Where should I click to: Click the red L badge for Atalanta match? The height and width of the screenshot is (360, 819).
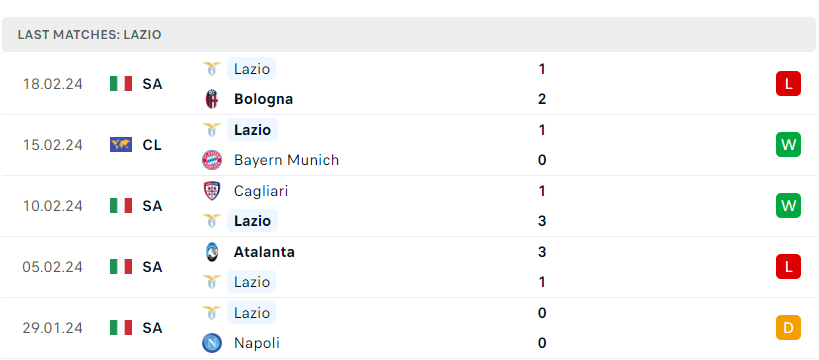(x=788, y=267)
